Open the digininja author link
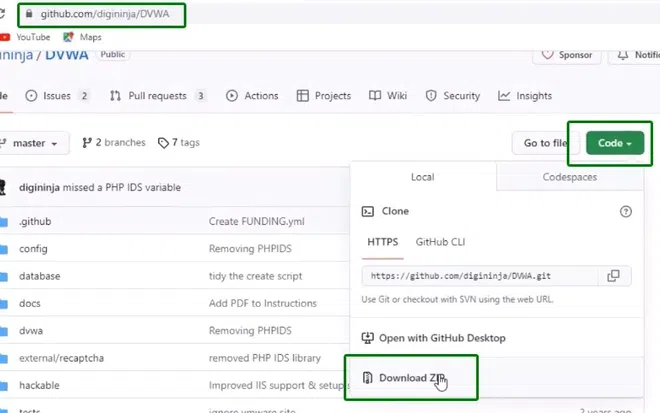 click(x=39, y=187)
